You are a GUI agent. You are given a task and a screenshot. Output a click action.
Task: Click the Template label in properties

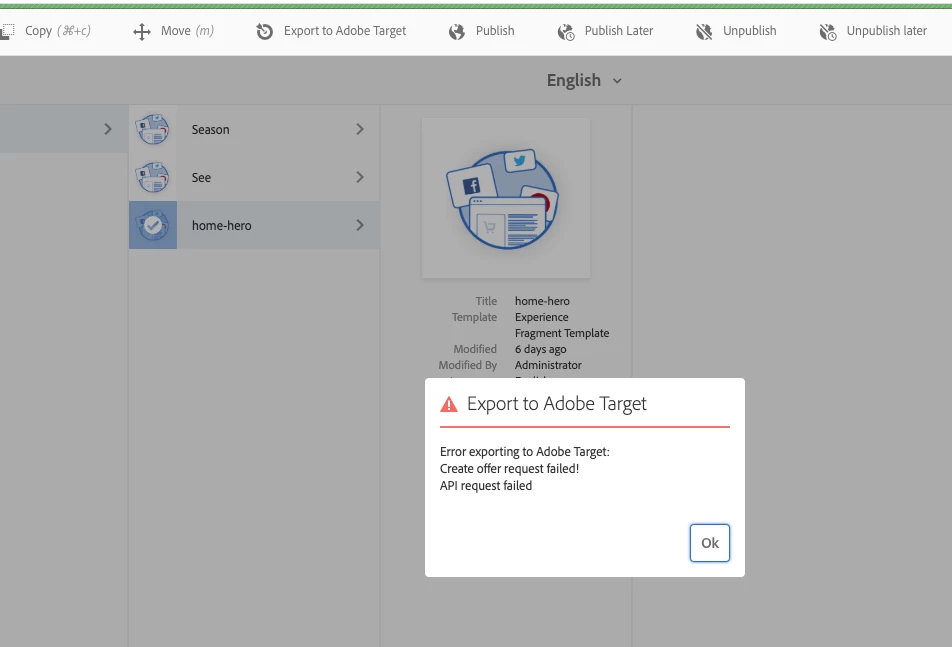tap(474, 317)
